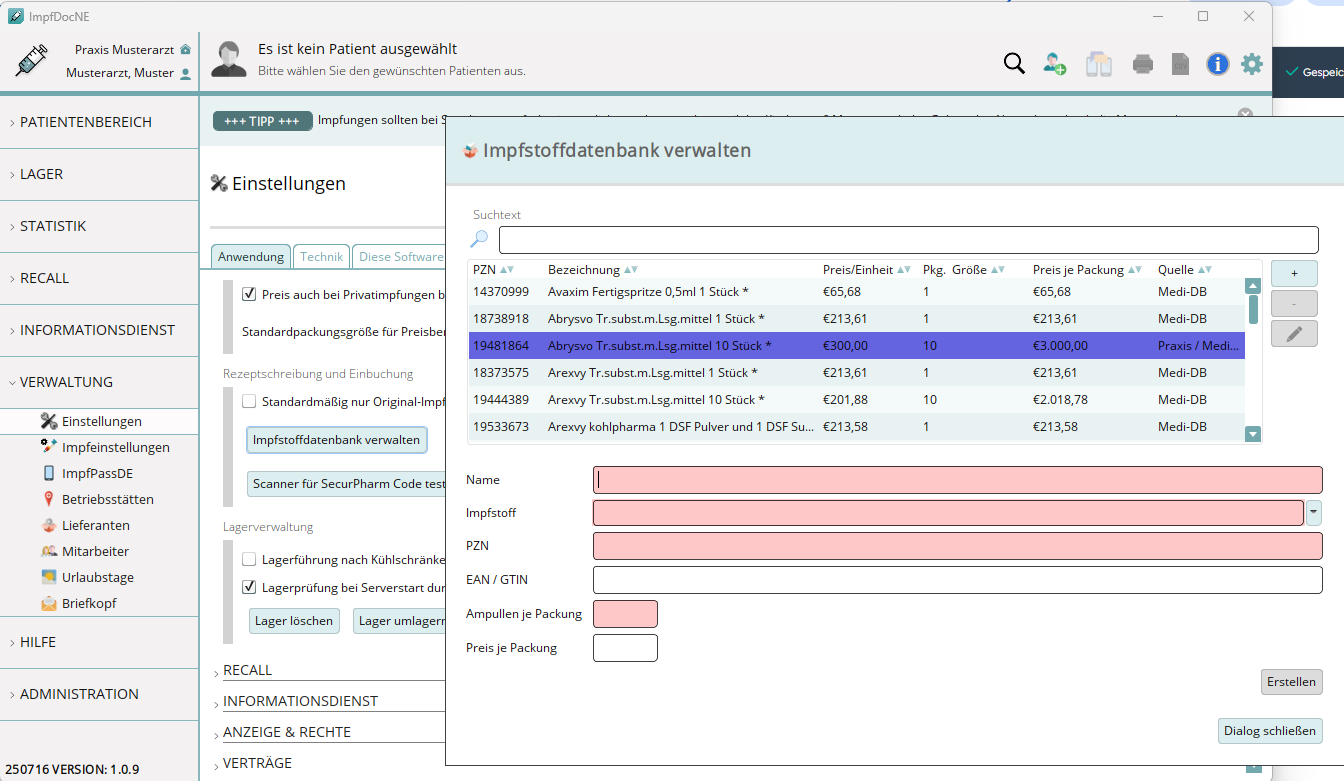Expand VERTRÄGE settings group
Viewport: 1344px width, 781px height.
257,763
